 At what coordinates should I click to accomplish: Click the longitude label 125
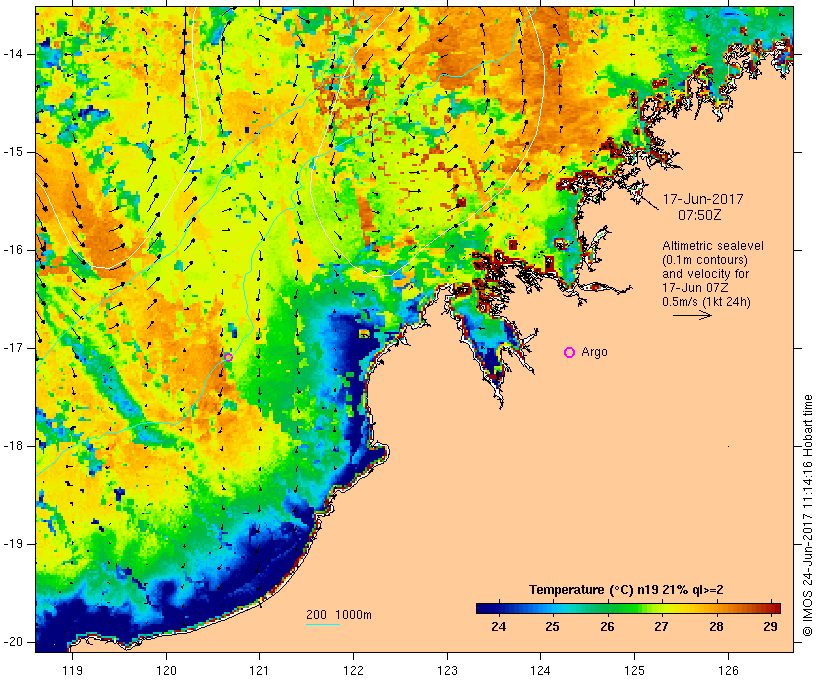[635, 671]
